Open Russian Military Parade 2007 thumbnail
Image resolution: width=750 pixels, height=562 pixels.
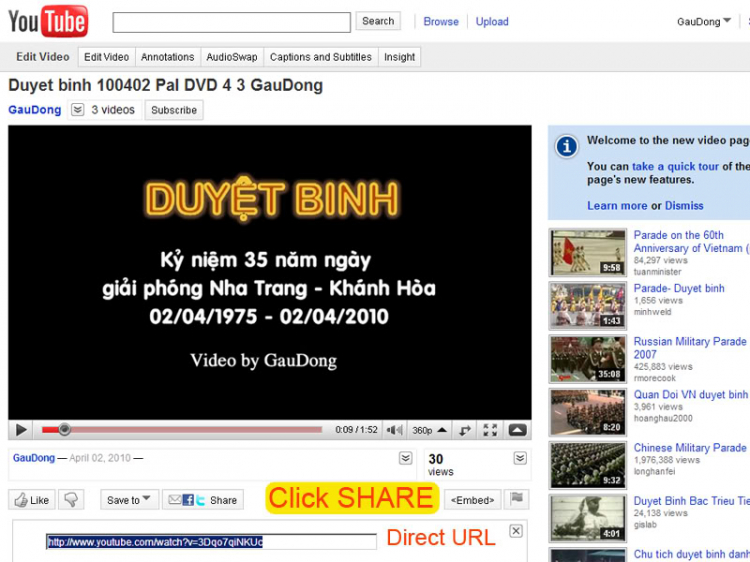[x=587, y=359]
